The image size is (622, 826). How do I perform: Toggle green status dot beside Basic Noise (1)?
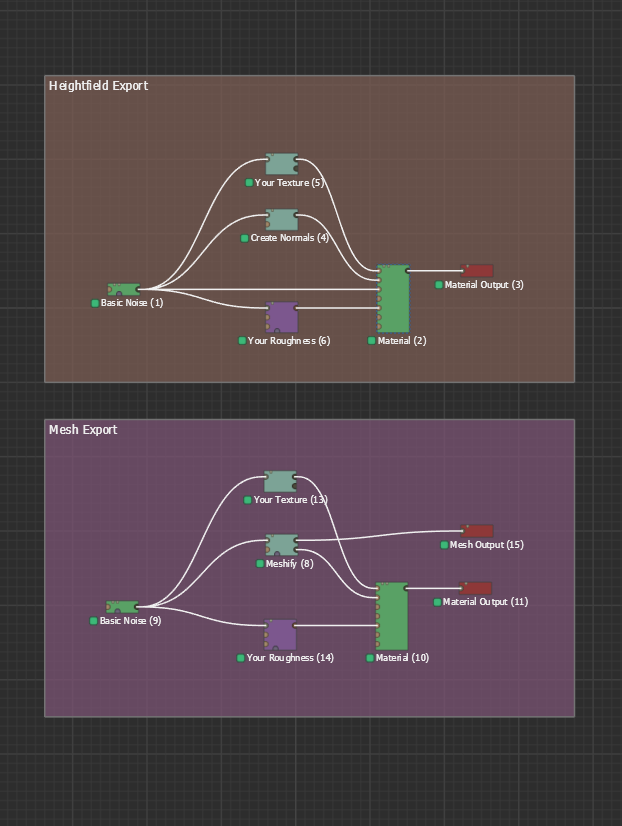(x=95, y=303)
